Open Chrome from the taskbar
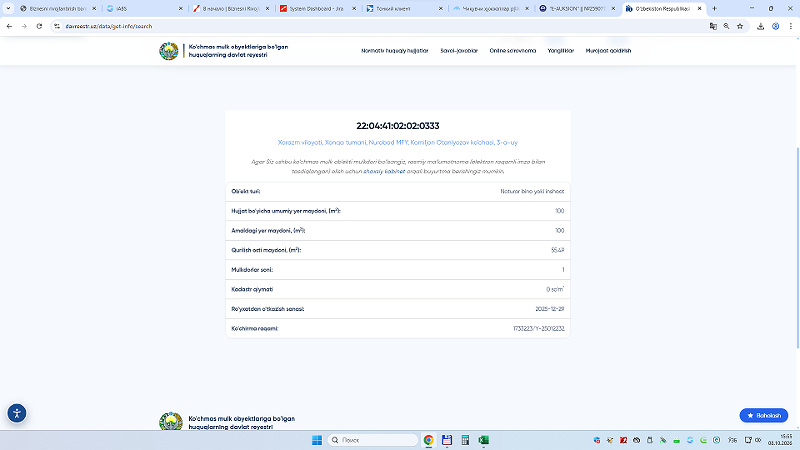 click(x=429, y=440)
